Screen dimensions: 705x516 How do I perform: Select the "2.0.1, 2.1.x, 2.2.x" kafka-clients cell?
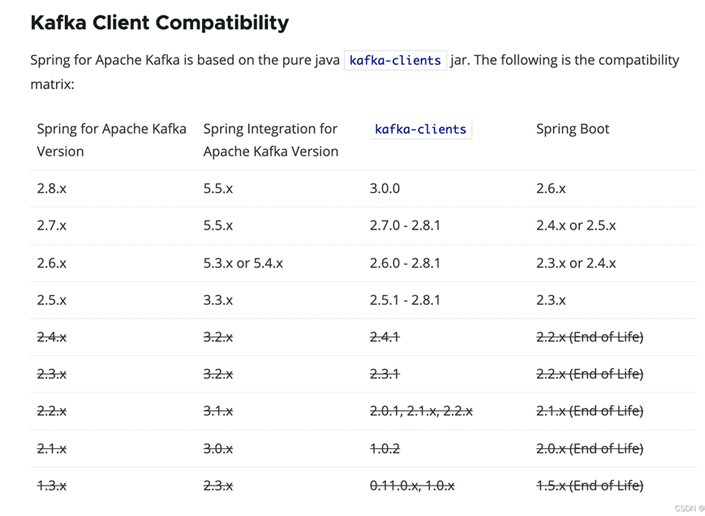tap(421, 411)
